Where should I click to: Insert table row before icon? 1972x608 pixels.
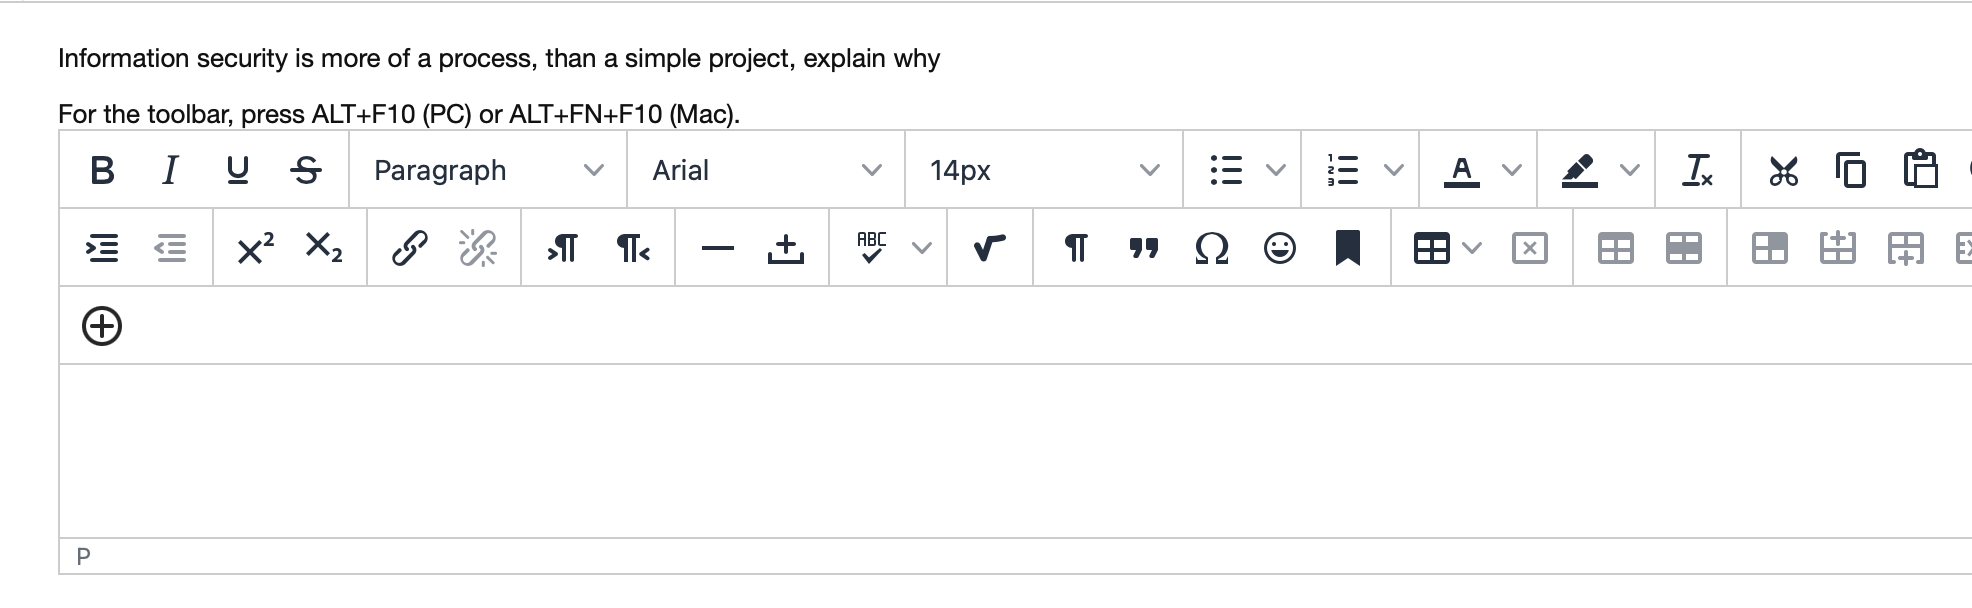point(1838,248)
